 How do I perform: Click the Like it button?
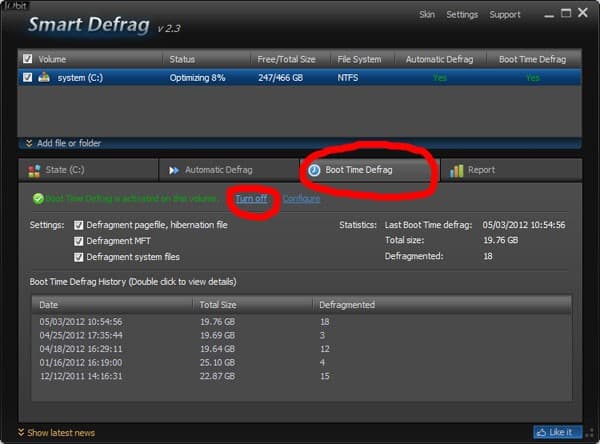(x=557, y=433)
